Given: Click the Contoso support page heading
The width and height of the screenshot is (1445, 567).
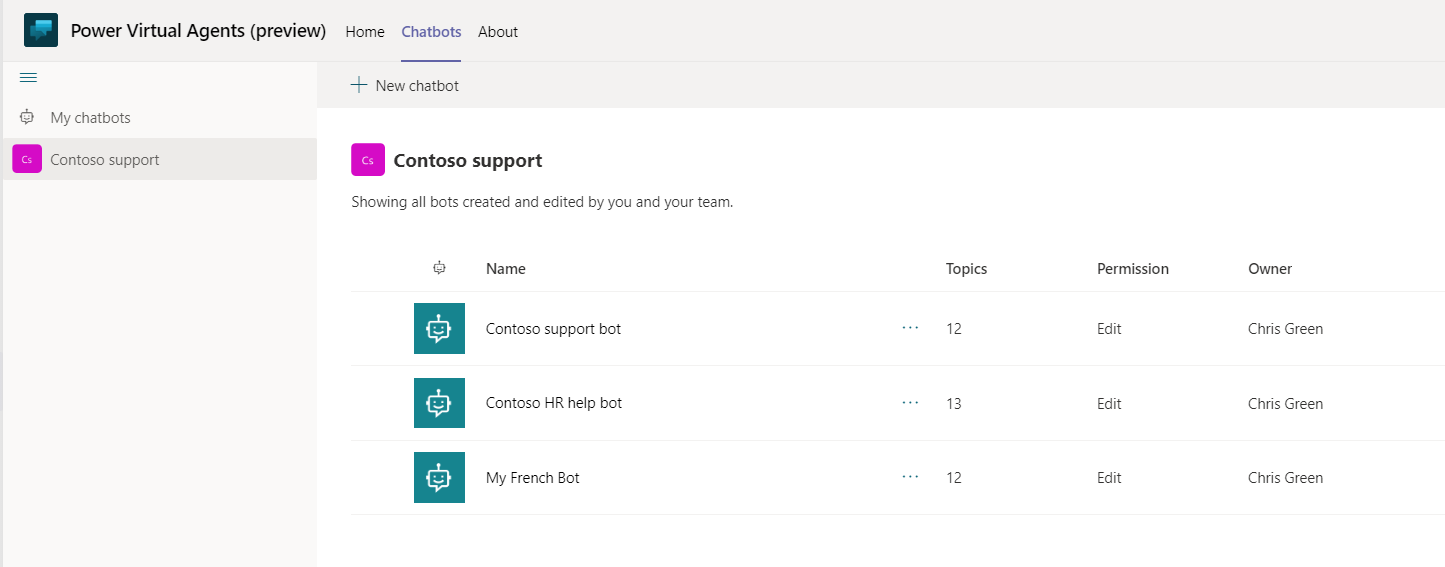Looking at the screenshot, I should (x=468, y=160).
